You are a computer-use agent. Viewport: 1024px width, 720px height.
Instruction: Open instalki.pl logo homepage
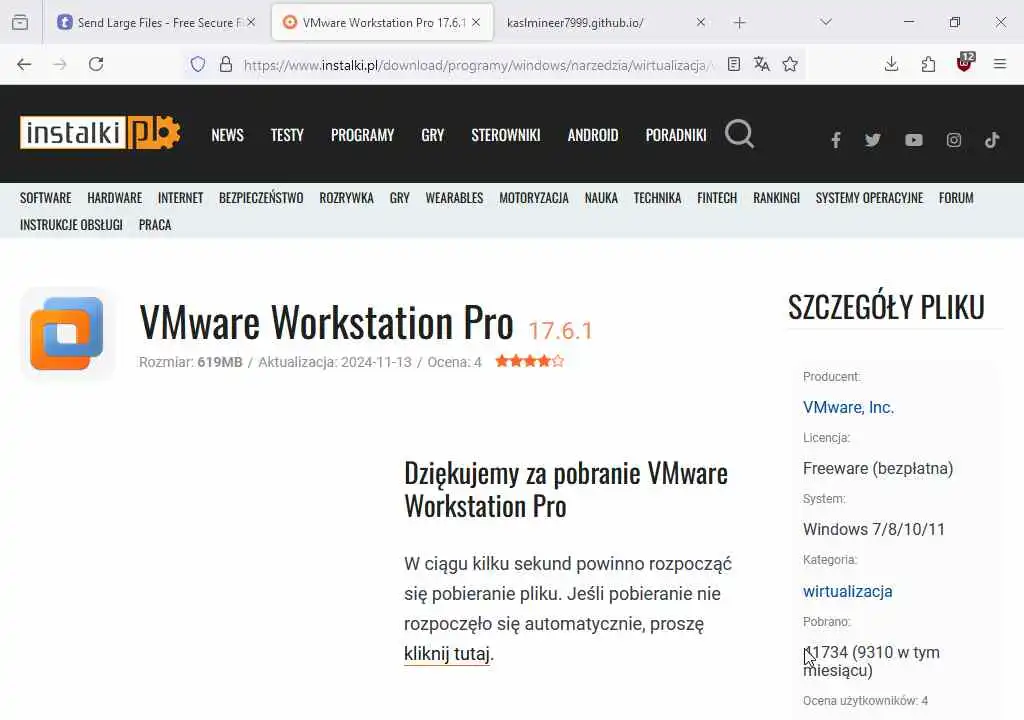click(100, 133)
